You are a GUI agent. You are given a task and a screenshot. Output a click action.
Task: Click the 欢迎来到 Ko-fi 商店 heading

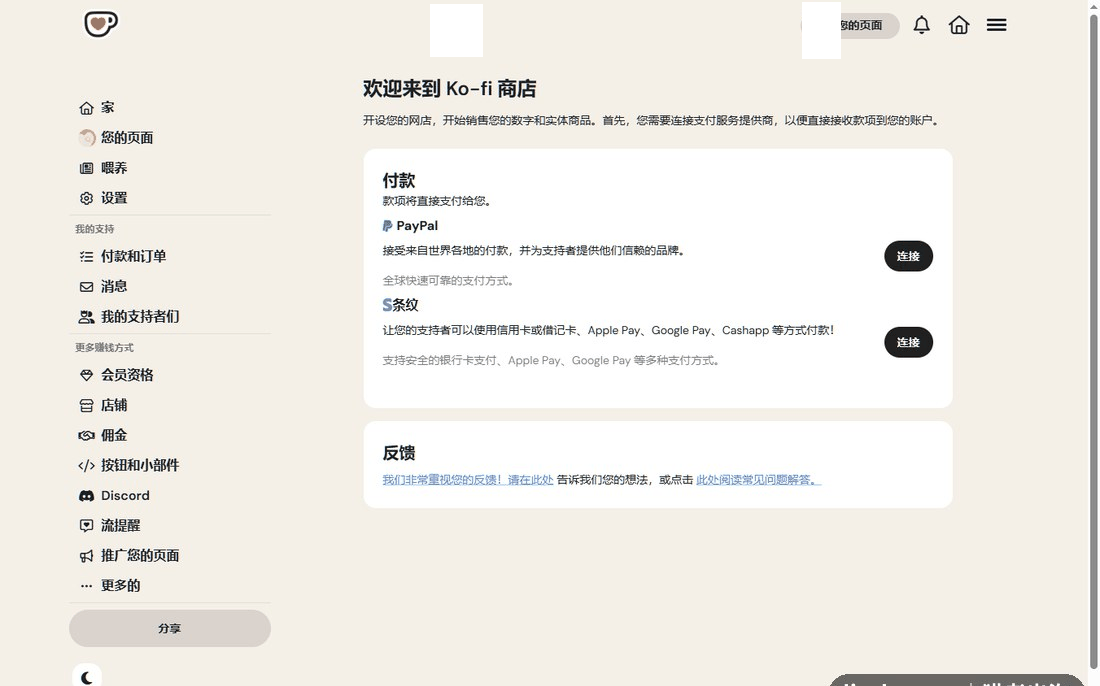point(450,89)
